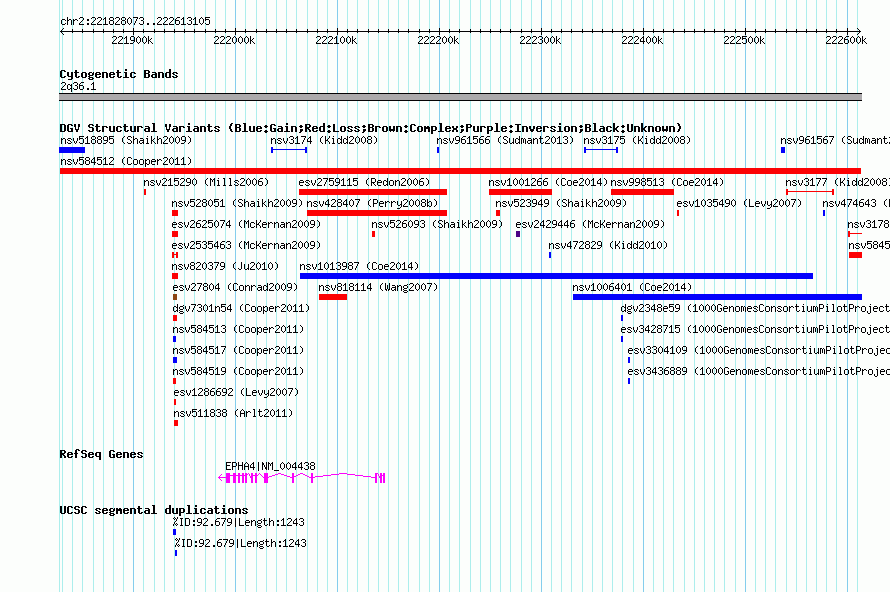
Task: Click the 222500k ruler tick label
Action: coord(744,40)
